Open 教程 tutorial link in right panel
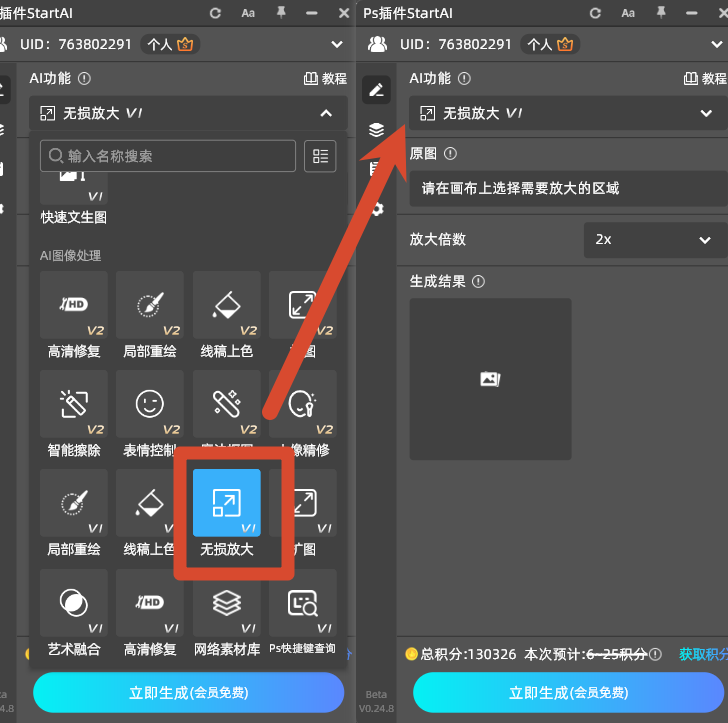Screen dimensions: 728x723 (705, 78)
